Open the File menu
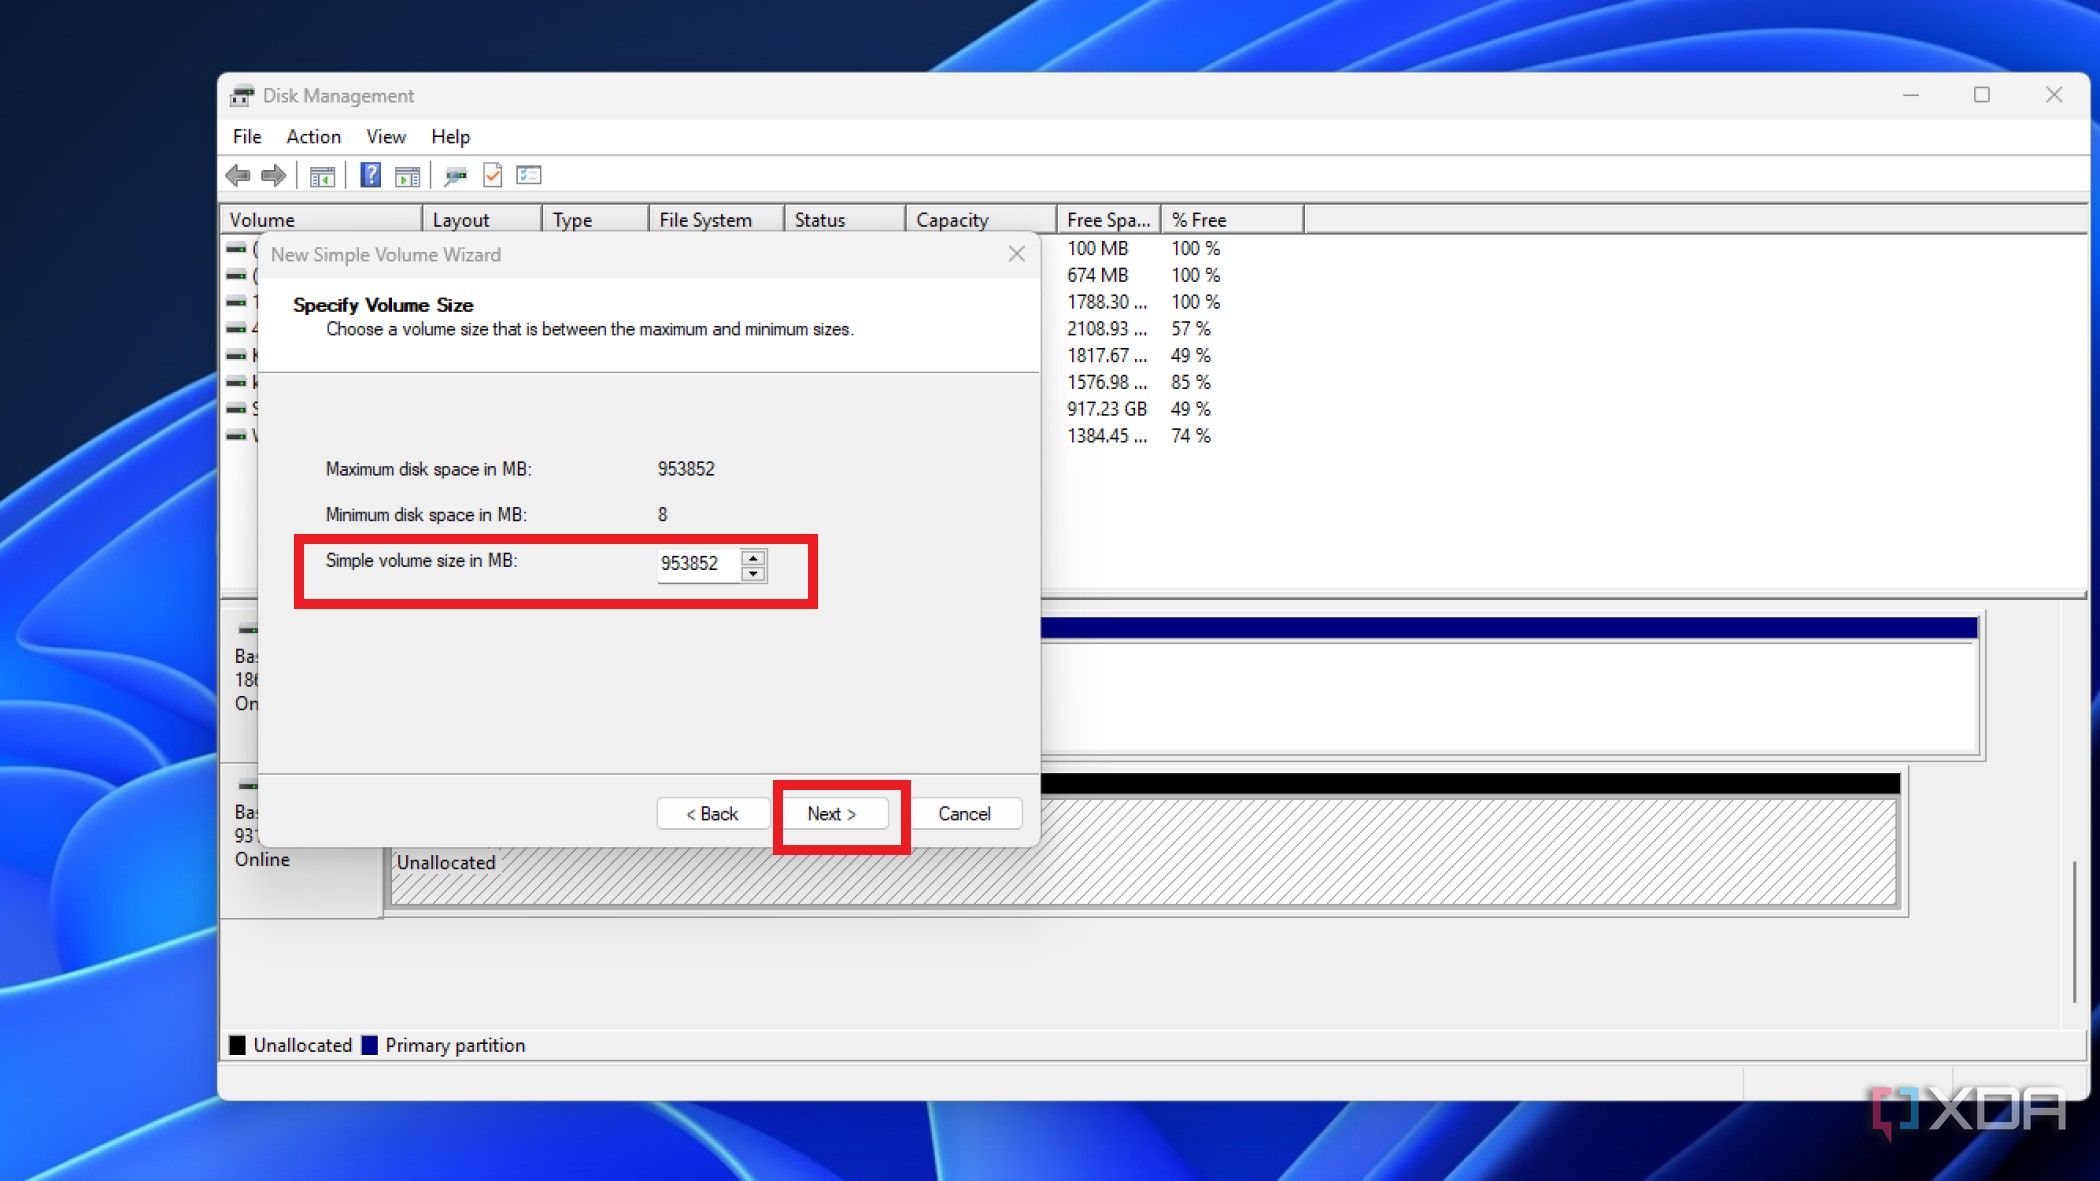2100x1181 pixels. point(247,137)
